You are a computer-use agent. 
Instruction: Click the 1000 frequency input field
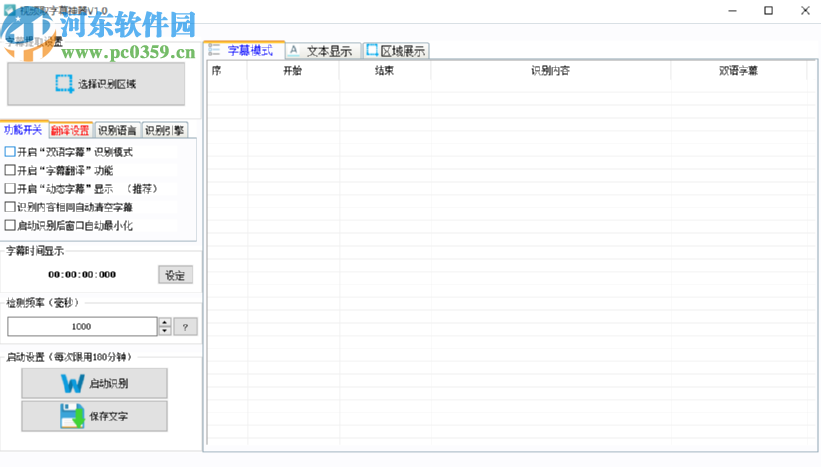(82, 326)
